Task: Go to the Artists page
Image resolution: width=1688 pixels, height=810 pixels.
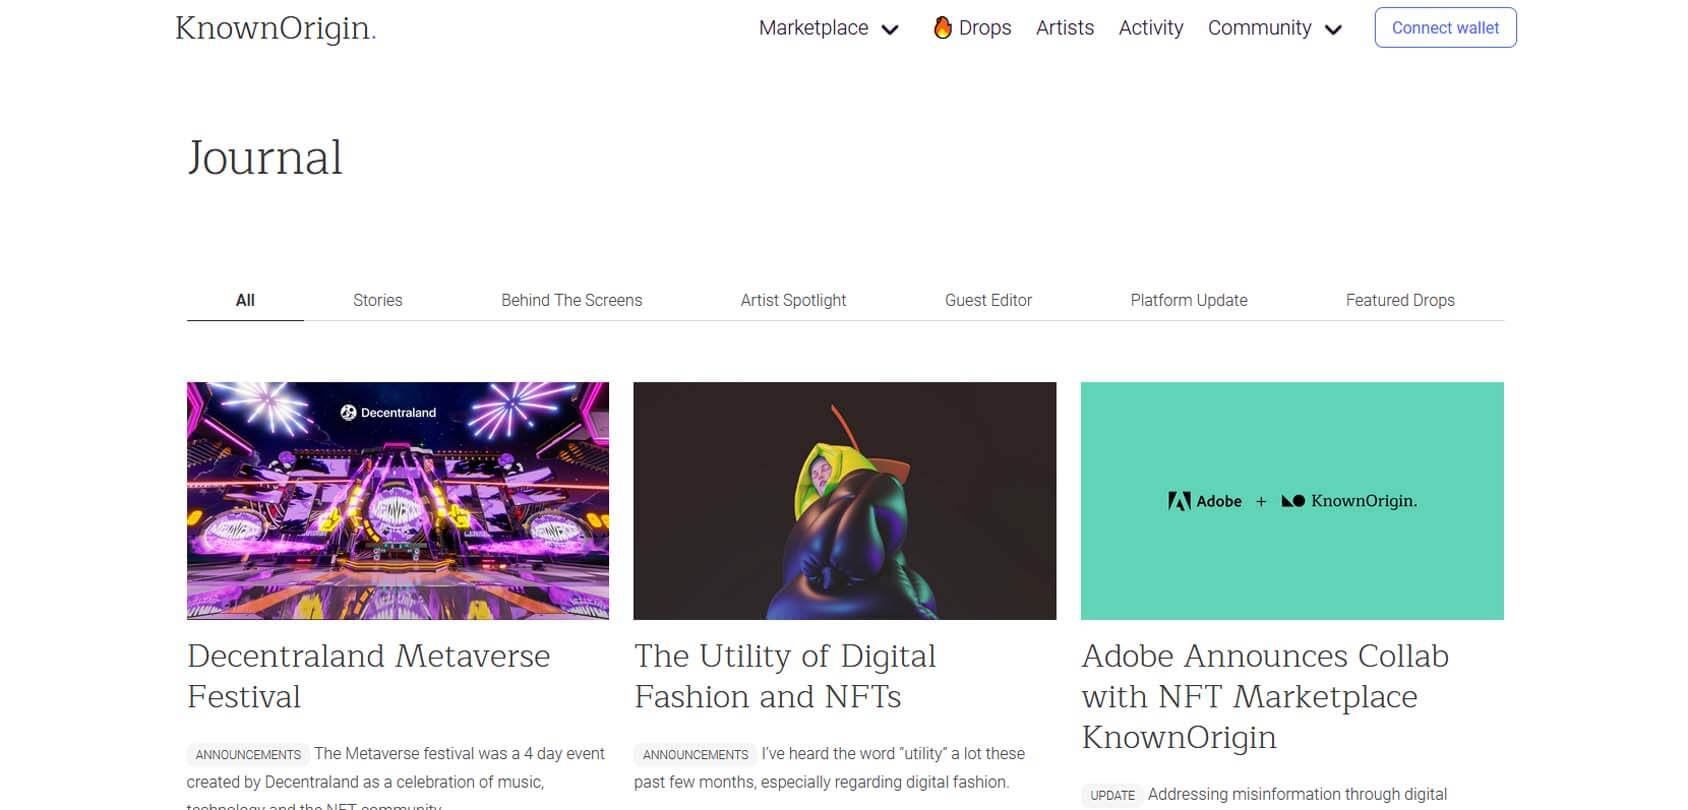Action: click(1065, 28)
